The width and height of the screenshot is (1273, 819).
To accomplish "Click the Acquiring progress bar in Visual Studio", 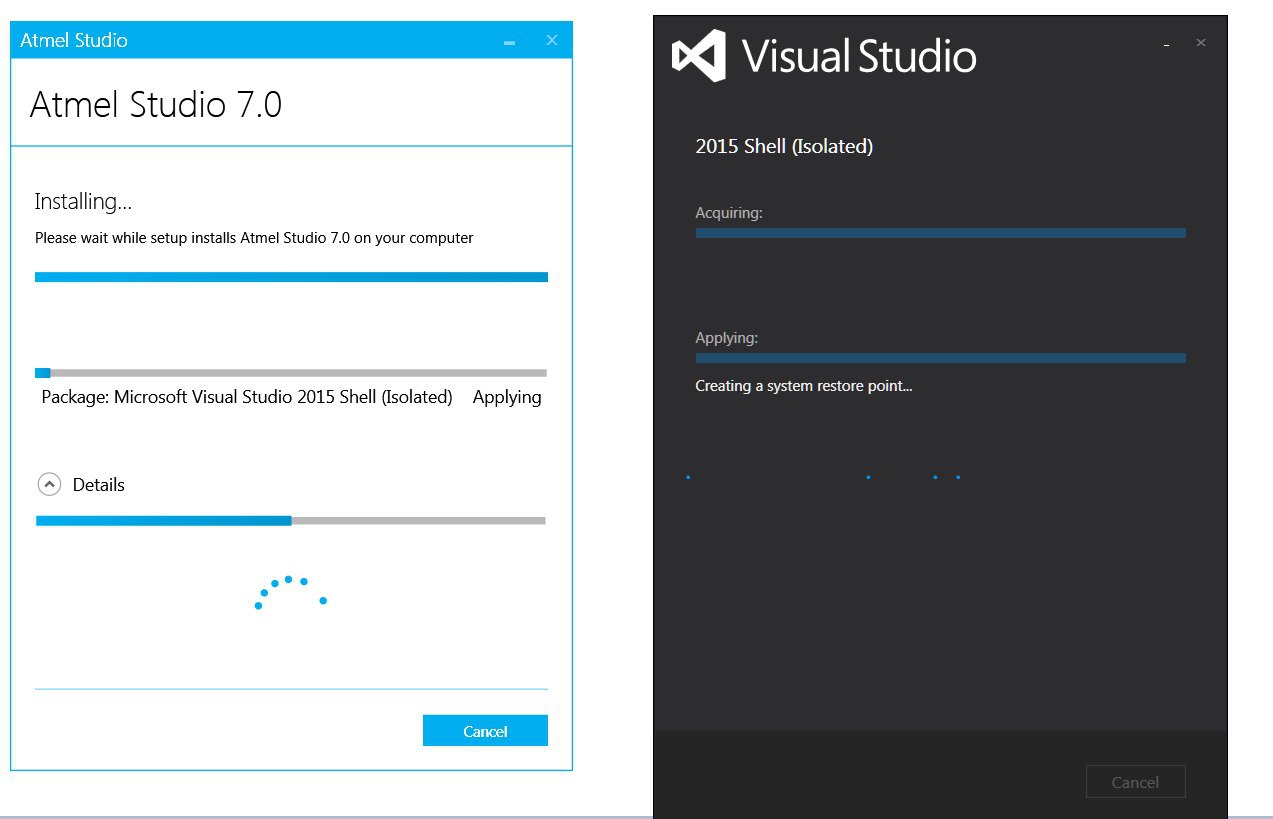I will pos(941,233).
